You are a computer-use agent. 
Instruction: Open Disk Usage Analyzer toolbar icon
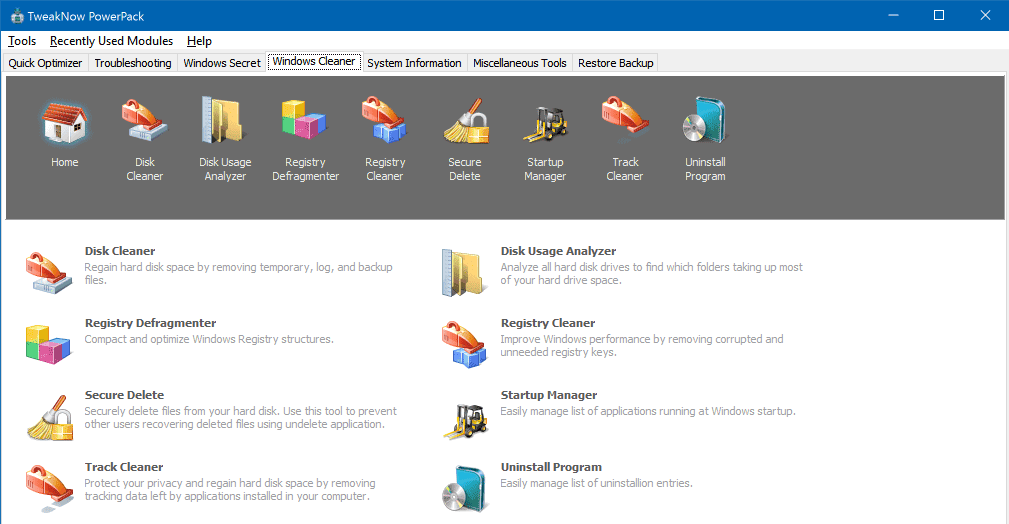225,120
